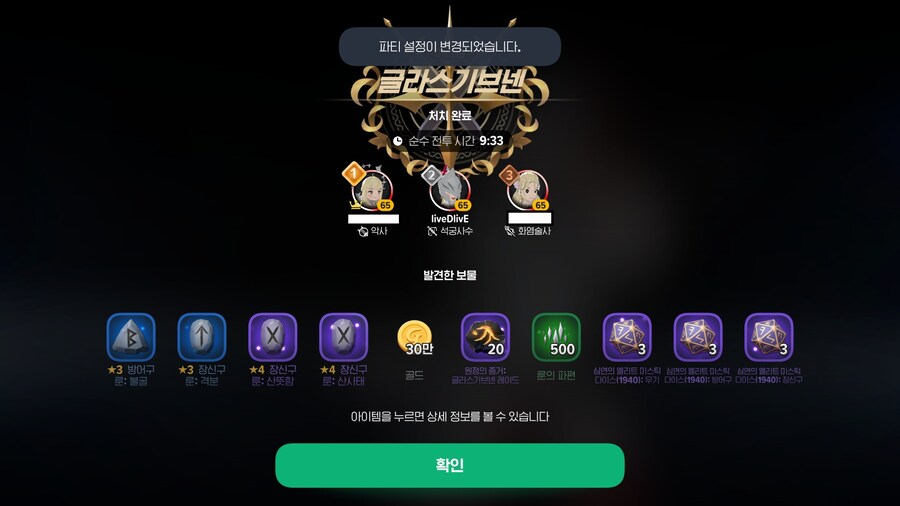Click the ★3 방어구 룬: 불굴 item icon

click(x=131, y=337)
